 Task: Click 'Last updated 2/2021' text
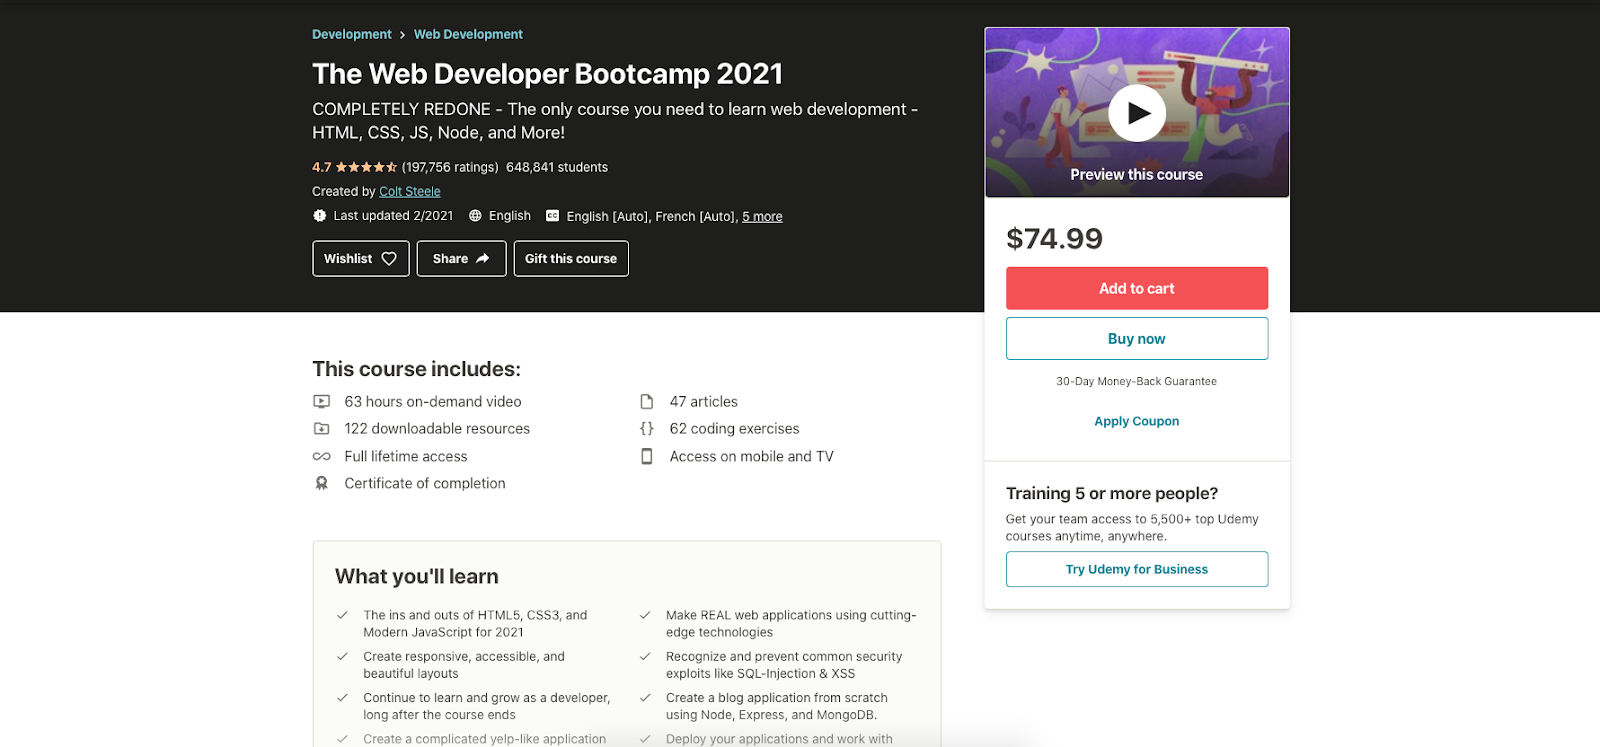pyautogui.click(x=393, y=215)
